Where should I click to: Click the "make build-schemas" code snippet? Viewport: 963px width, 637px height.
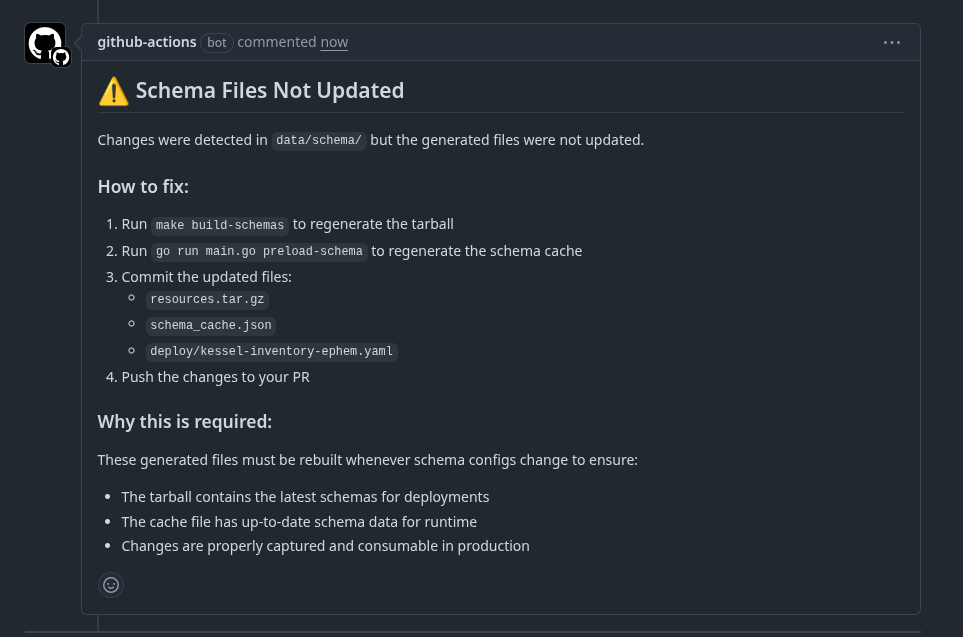click(220, 225)
